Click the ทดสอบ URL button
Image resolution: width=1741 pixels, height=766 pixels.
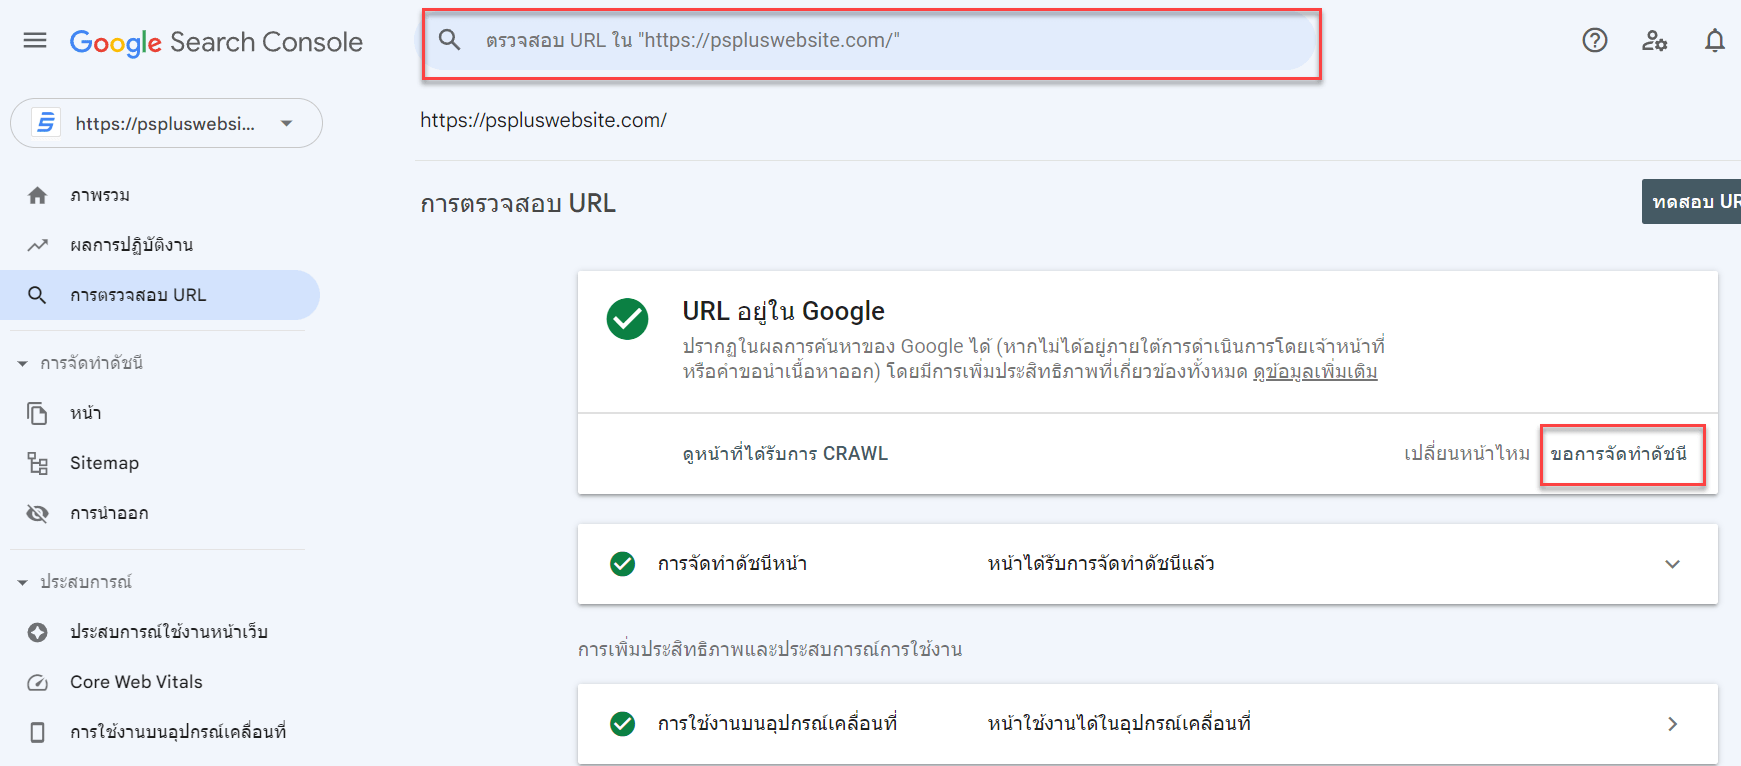(1692, 201)
